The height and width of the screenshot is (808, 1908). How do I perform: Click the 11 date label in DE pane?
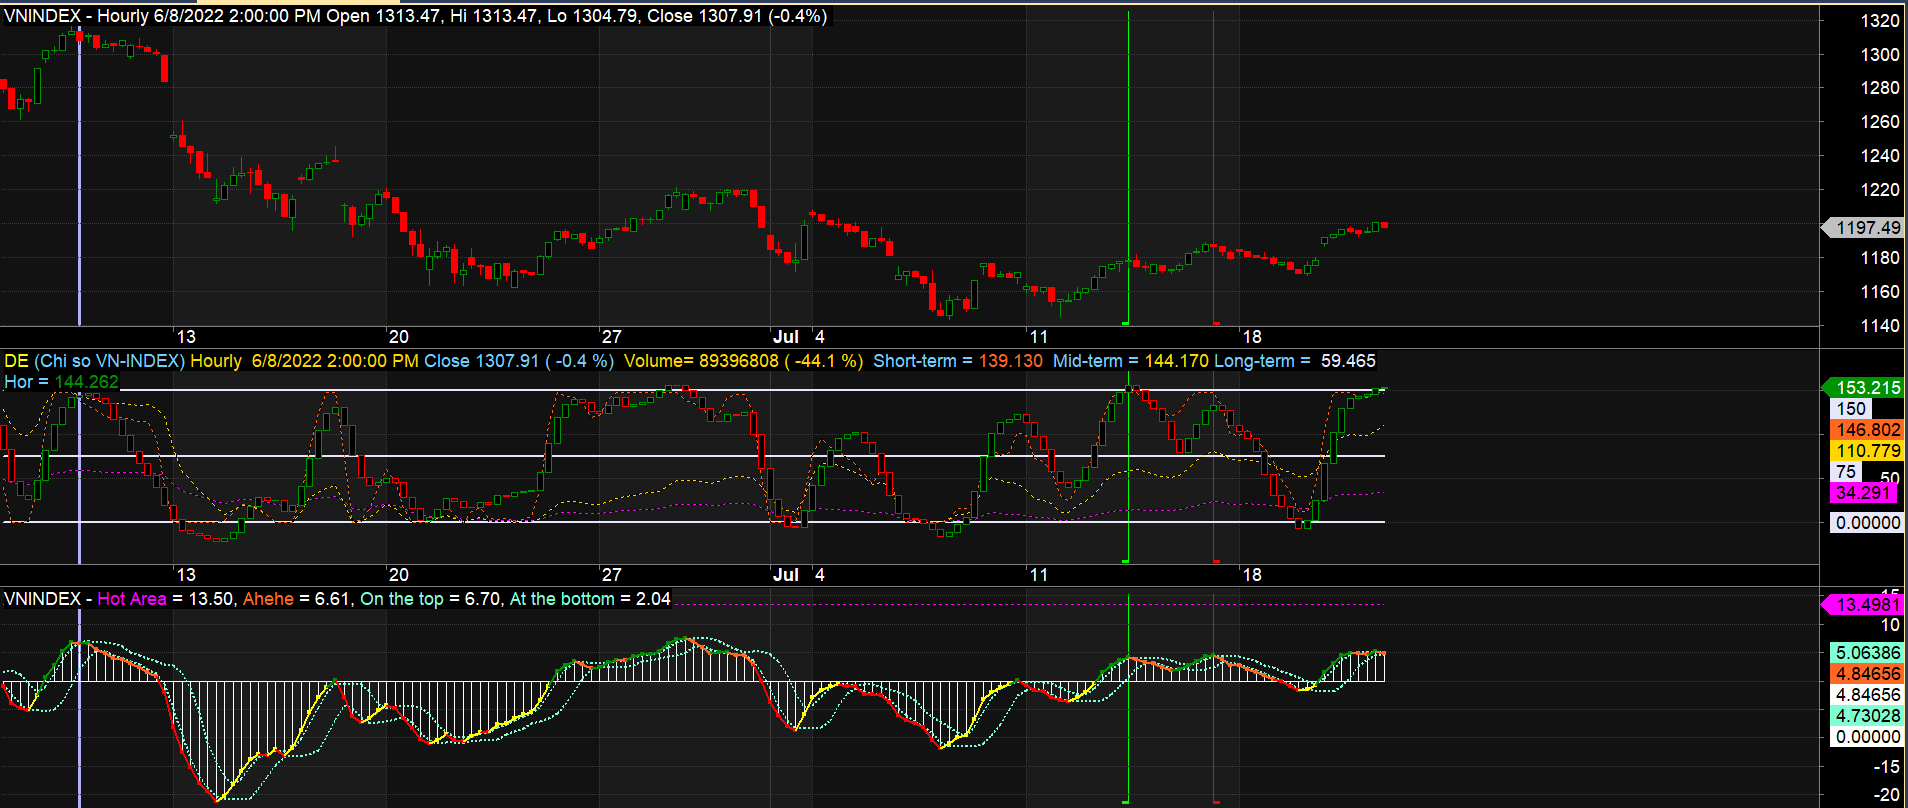tap(1039, 575)
